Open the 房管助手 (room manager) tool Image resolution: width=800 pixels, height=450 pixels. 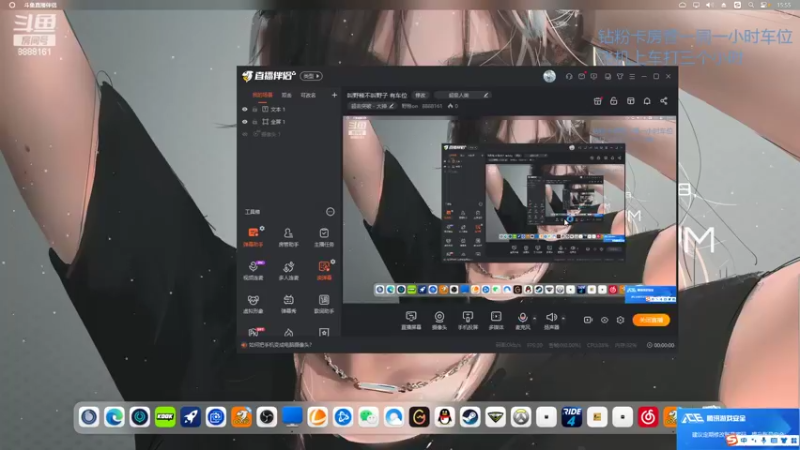(288, 237)
